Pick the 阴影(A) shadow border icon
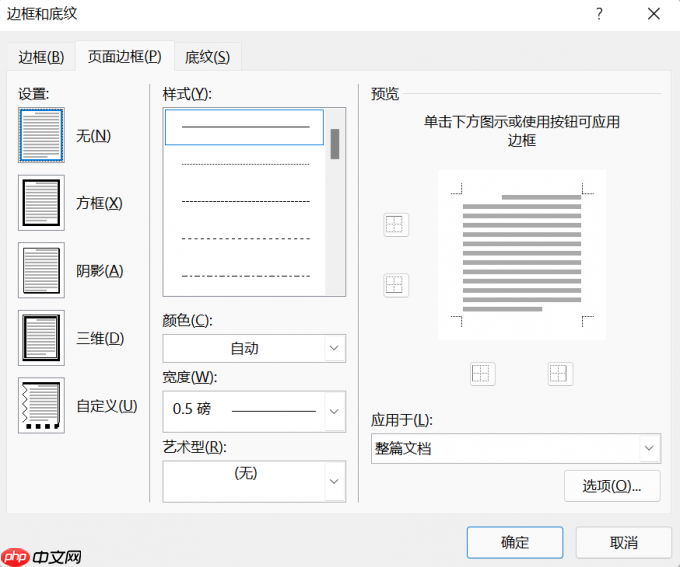 click(41, 270)
